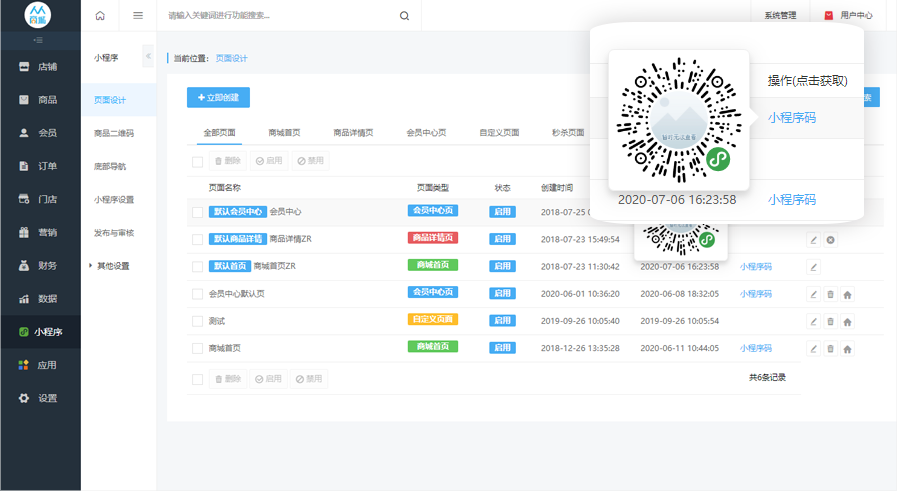Open 营销 in the main sidebar
This screenshot has width=897, height=491.
[40, 233]
